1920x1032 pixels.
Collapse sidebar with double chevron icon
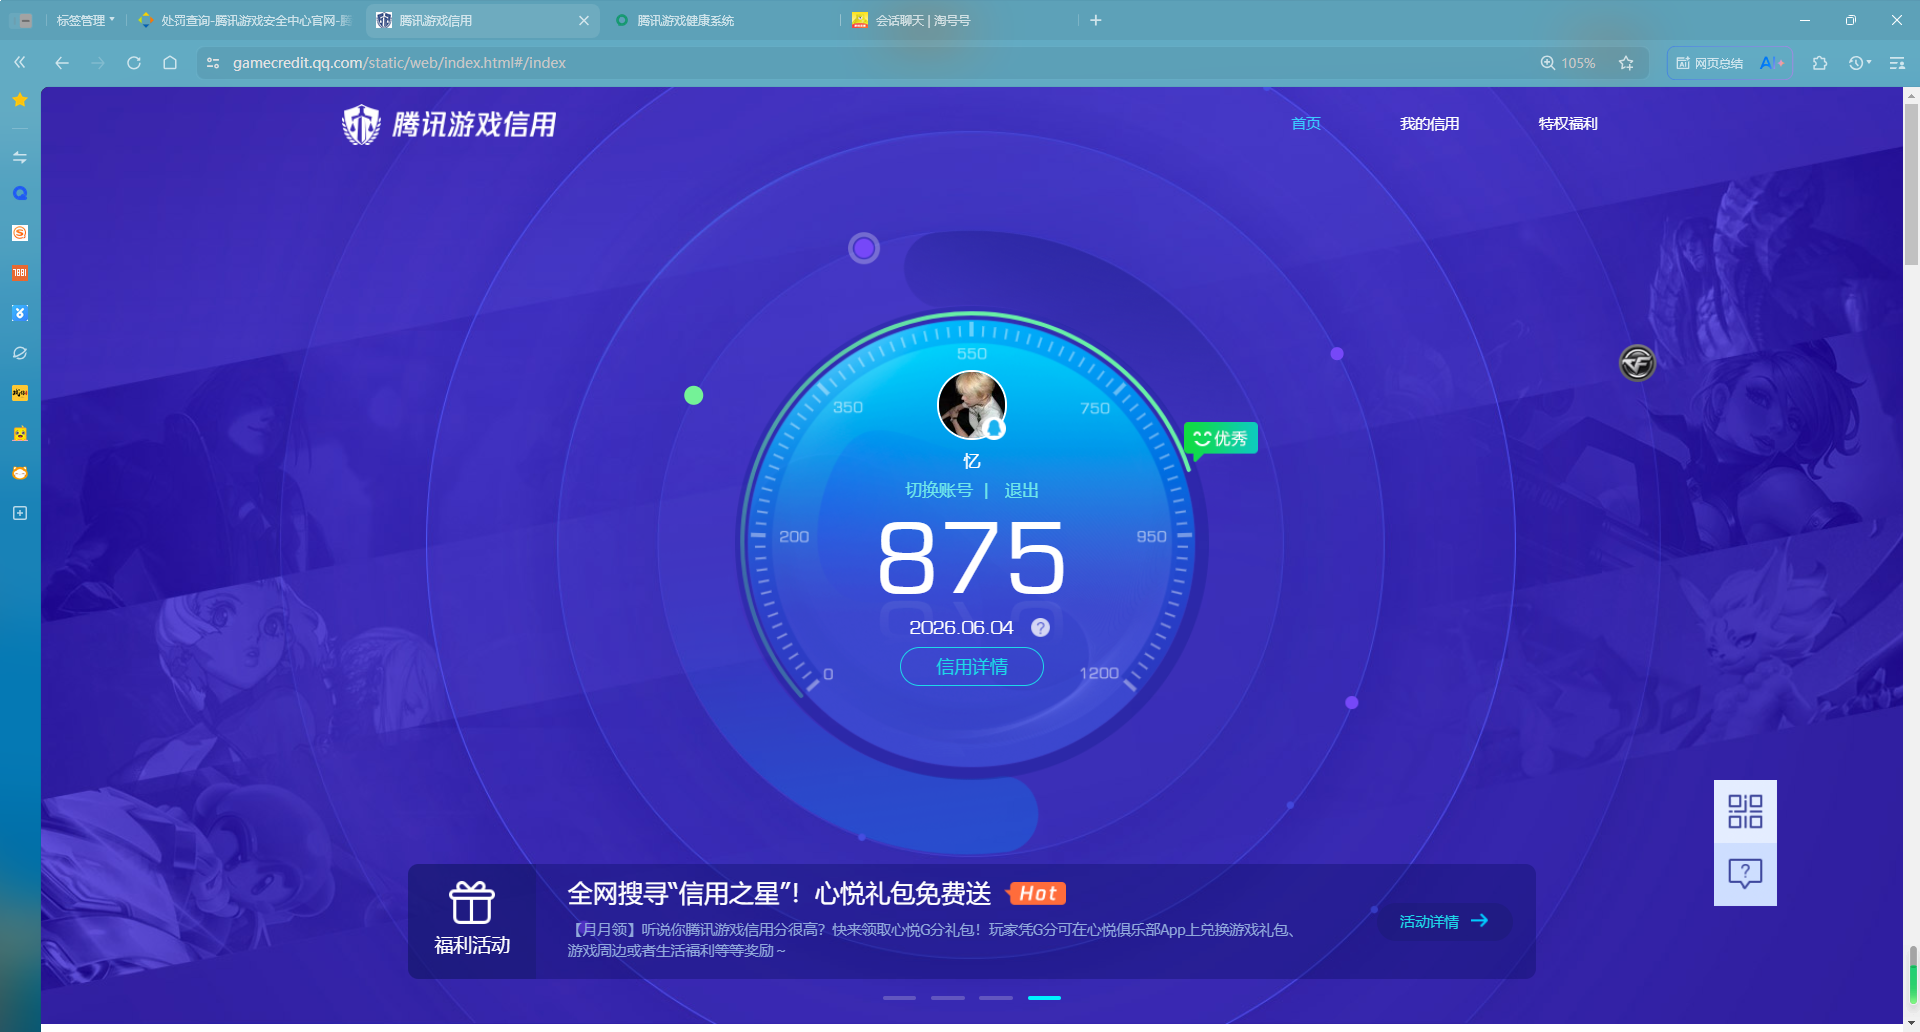(20, 62)
